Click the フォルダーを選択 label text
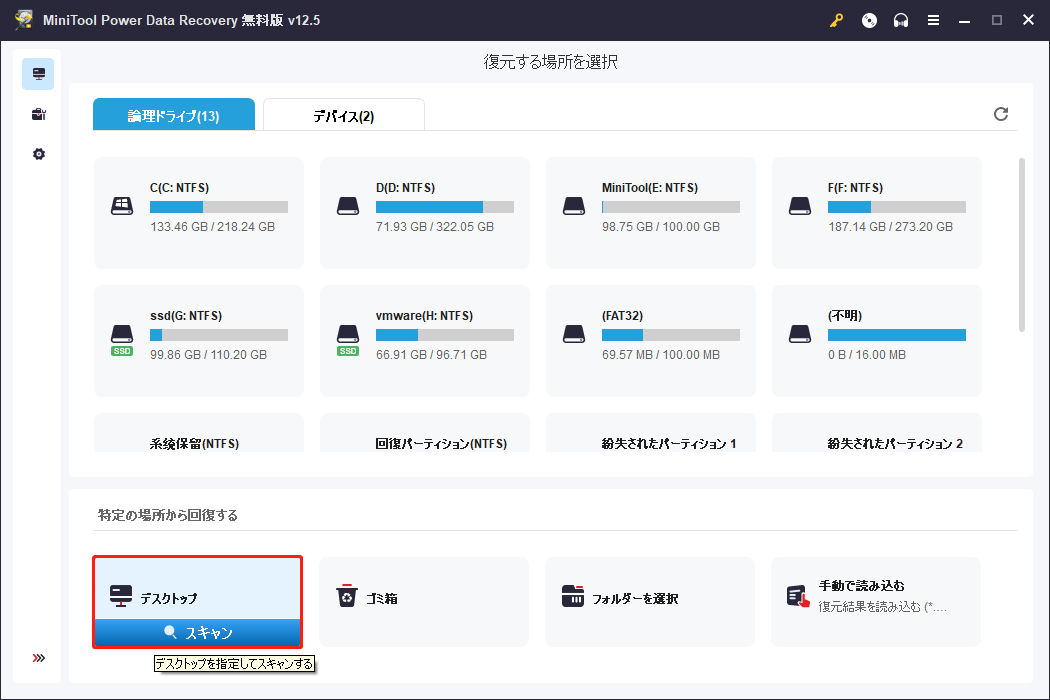 [635, 598]
